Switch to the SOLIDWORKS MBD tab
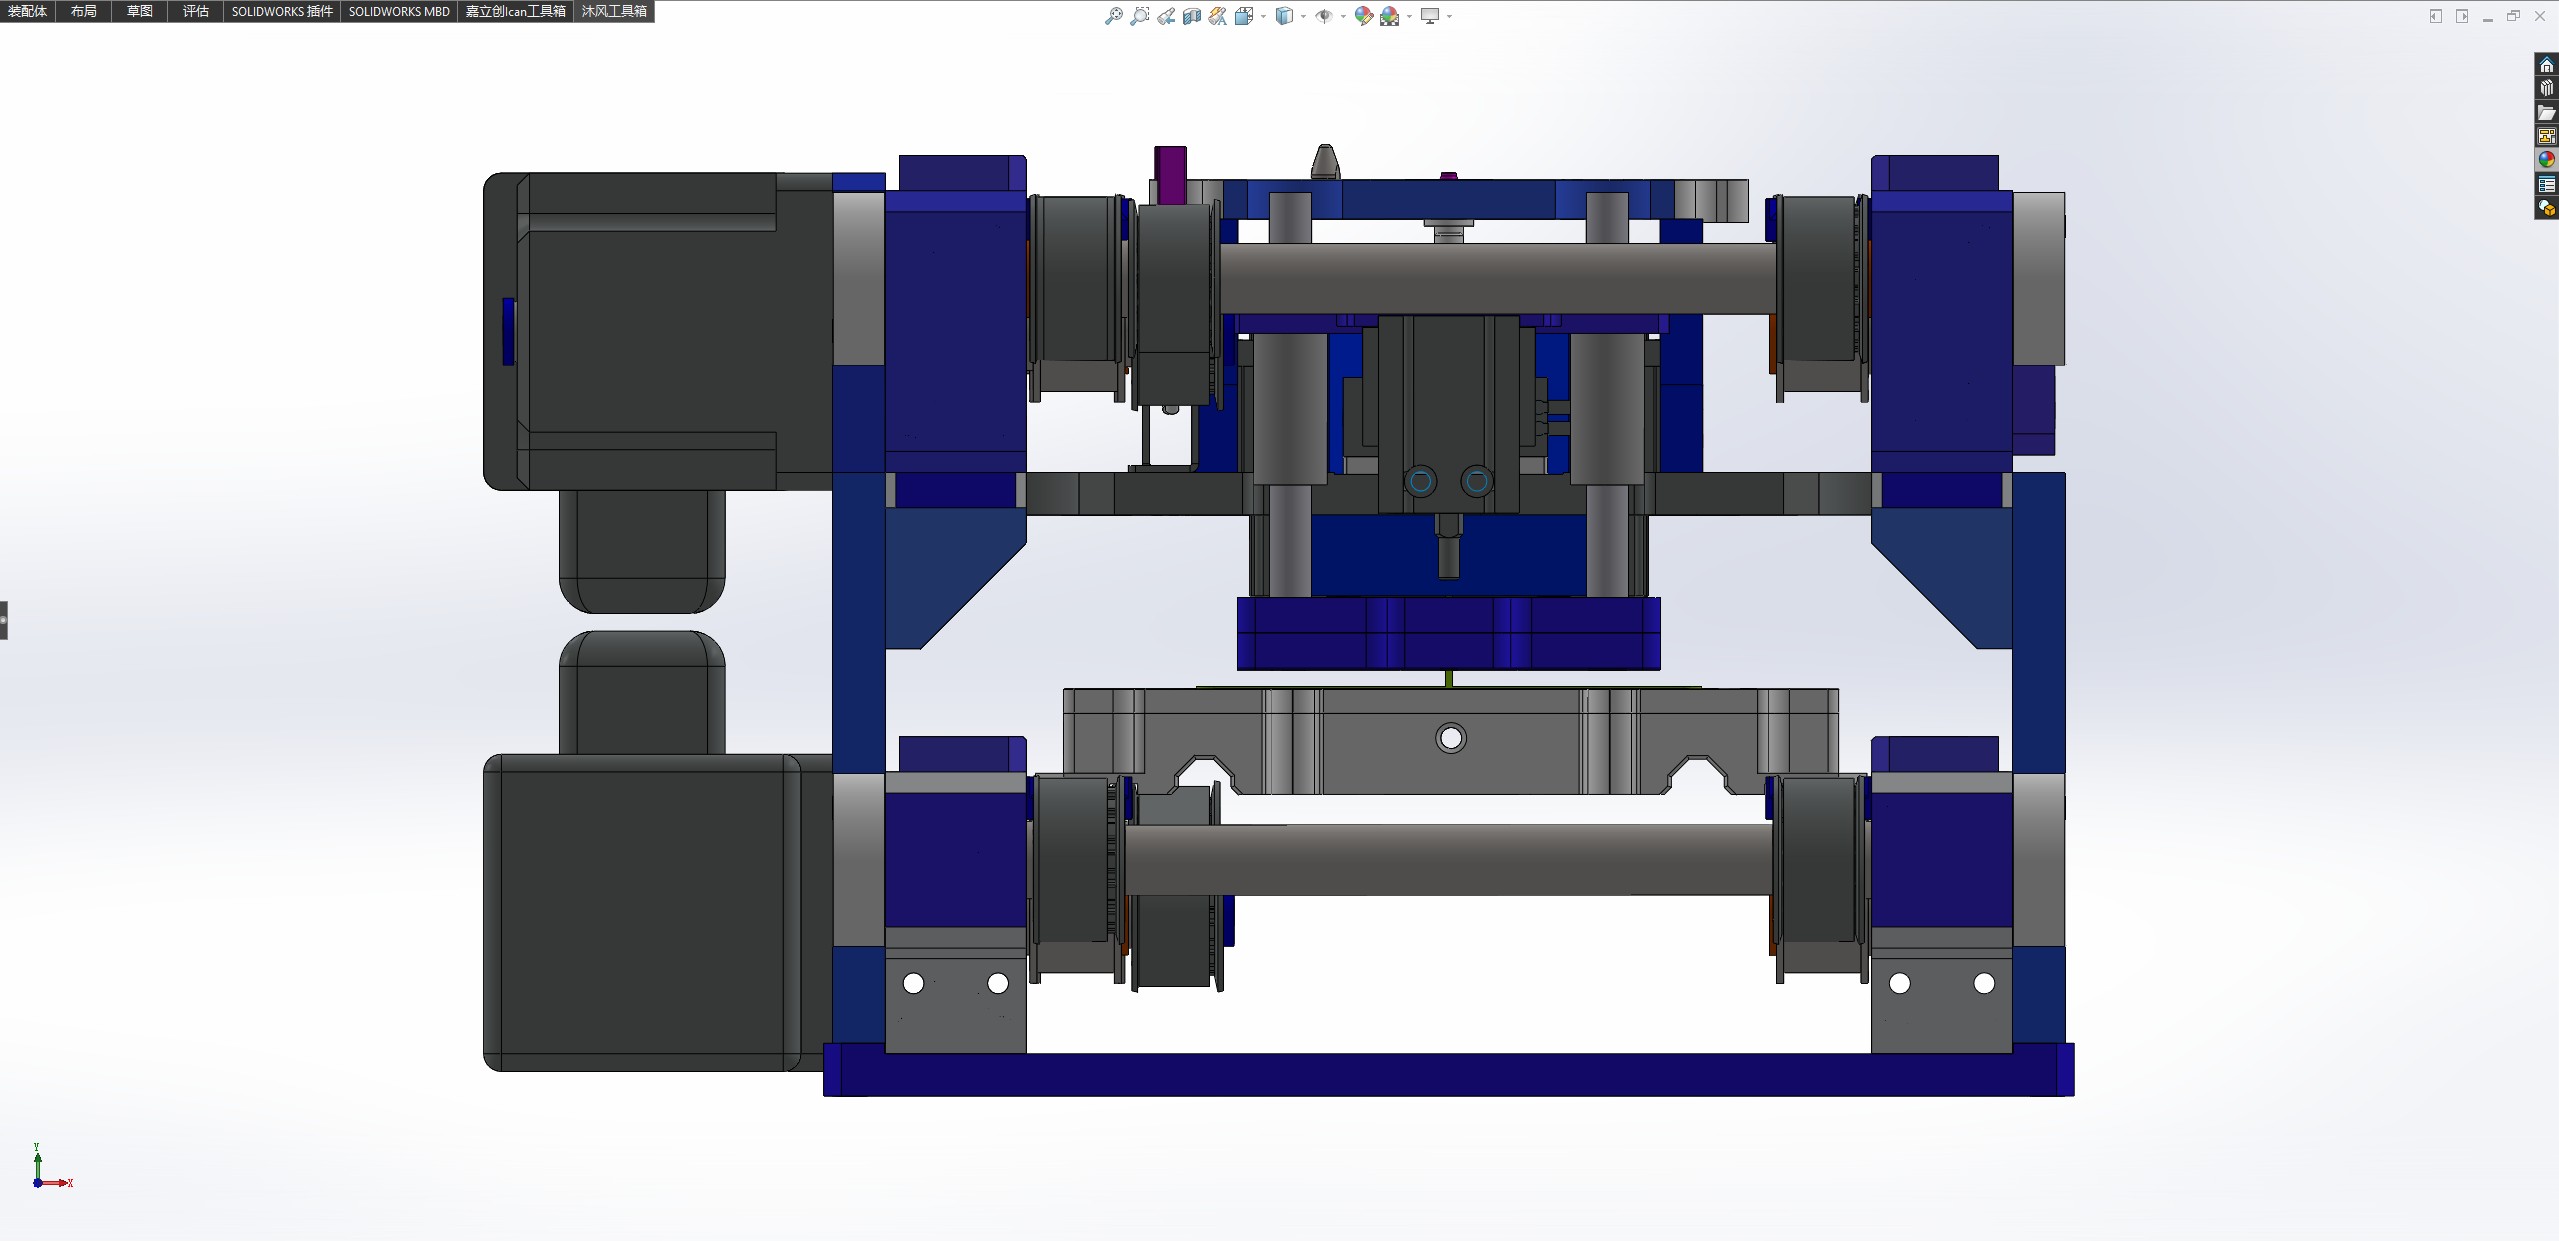The image size is (2559, 1241). click(x=399, y=11)
